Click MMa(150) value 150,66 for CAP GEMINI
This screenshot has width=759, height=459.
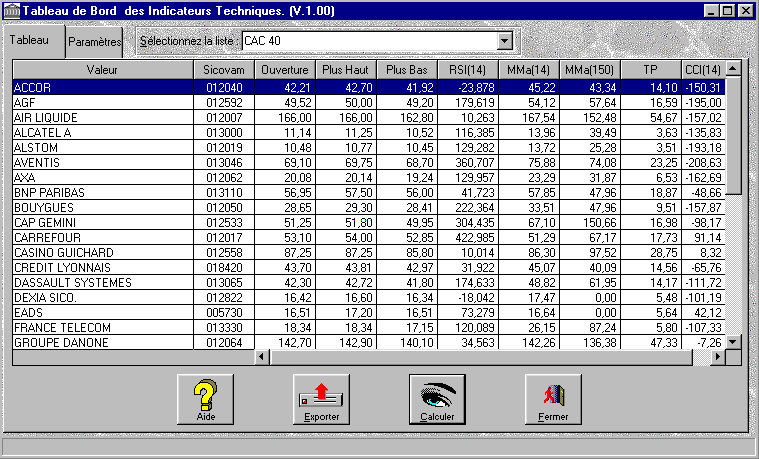[600, 223]
